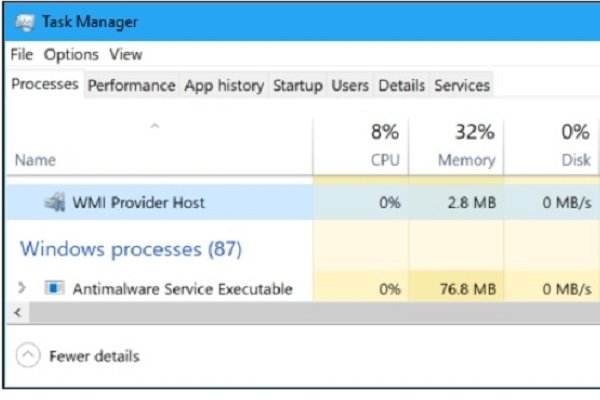Click the sort arrow above Name column
The image size is (600, 400).
pyautogui.click(x=155, y=126)
